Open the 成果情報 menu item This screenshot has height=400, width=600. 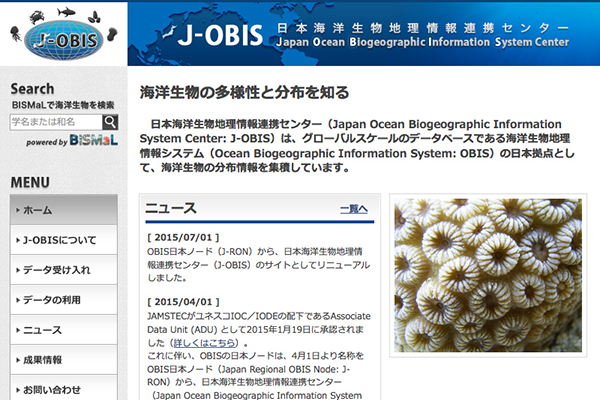pos(64,360)
